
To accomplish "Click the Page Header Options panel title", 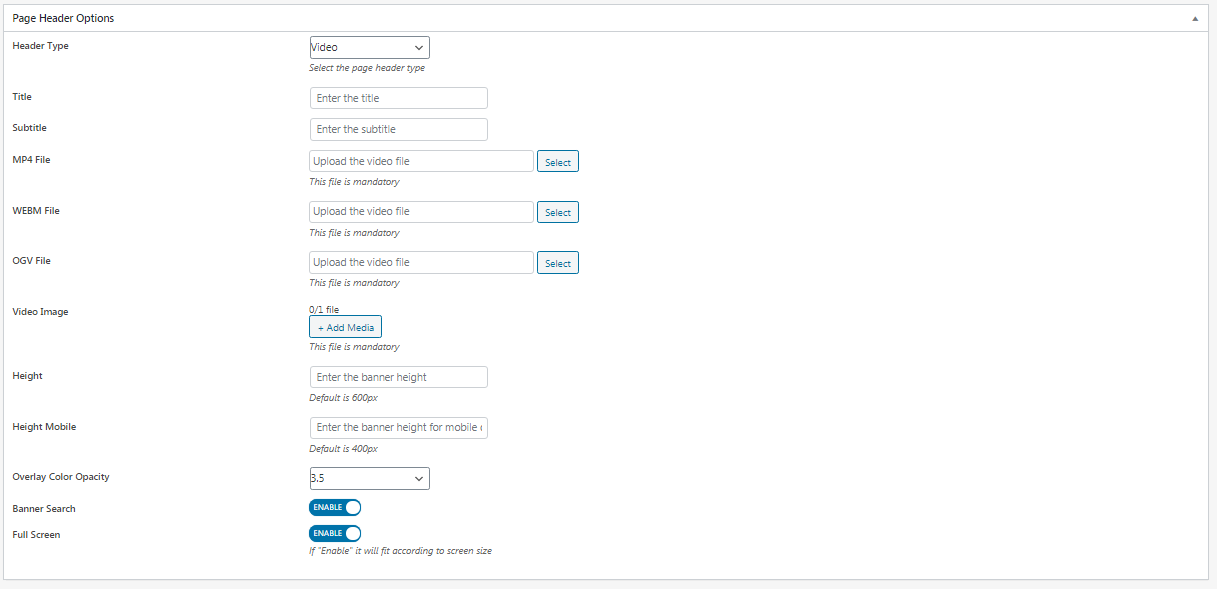I will click(63, 18).
